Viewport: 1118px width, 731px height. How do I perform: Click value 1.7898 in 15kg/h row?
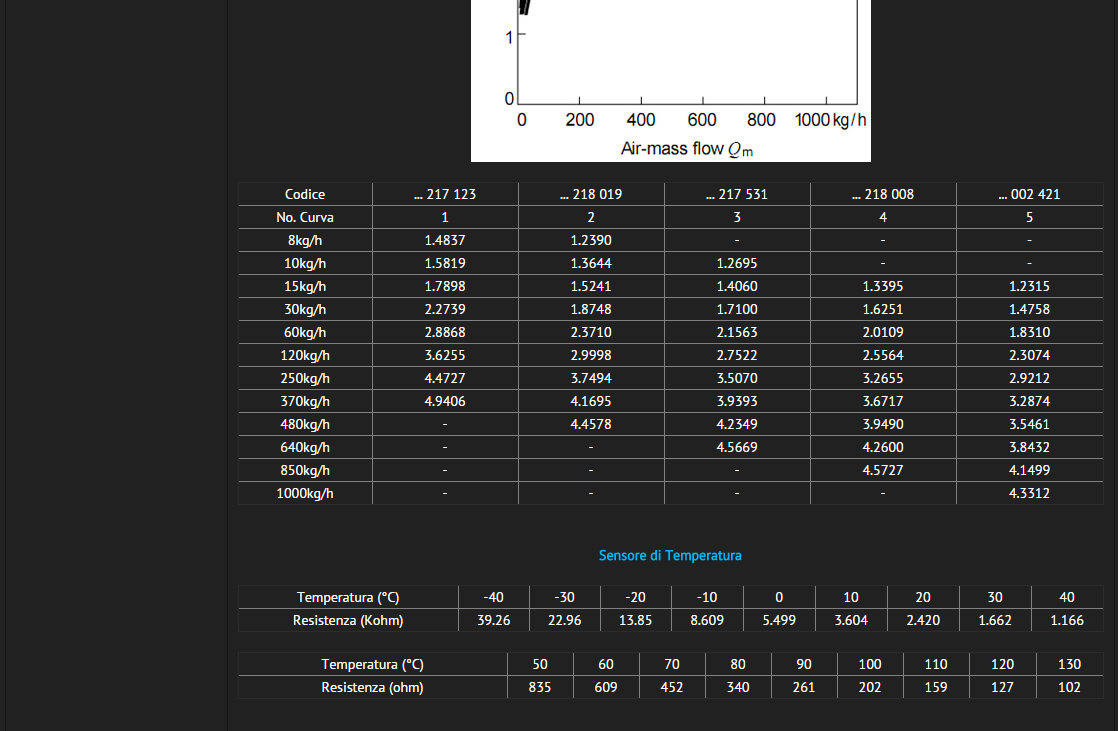point(445,286)
